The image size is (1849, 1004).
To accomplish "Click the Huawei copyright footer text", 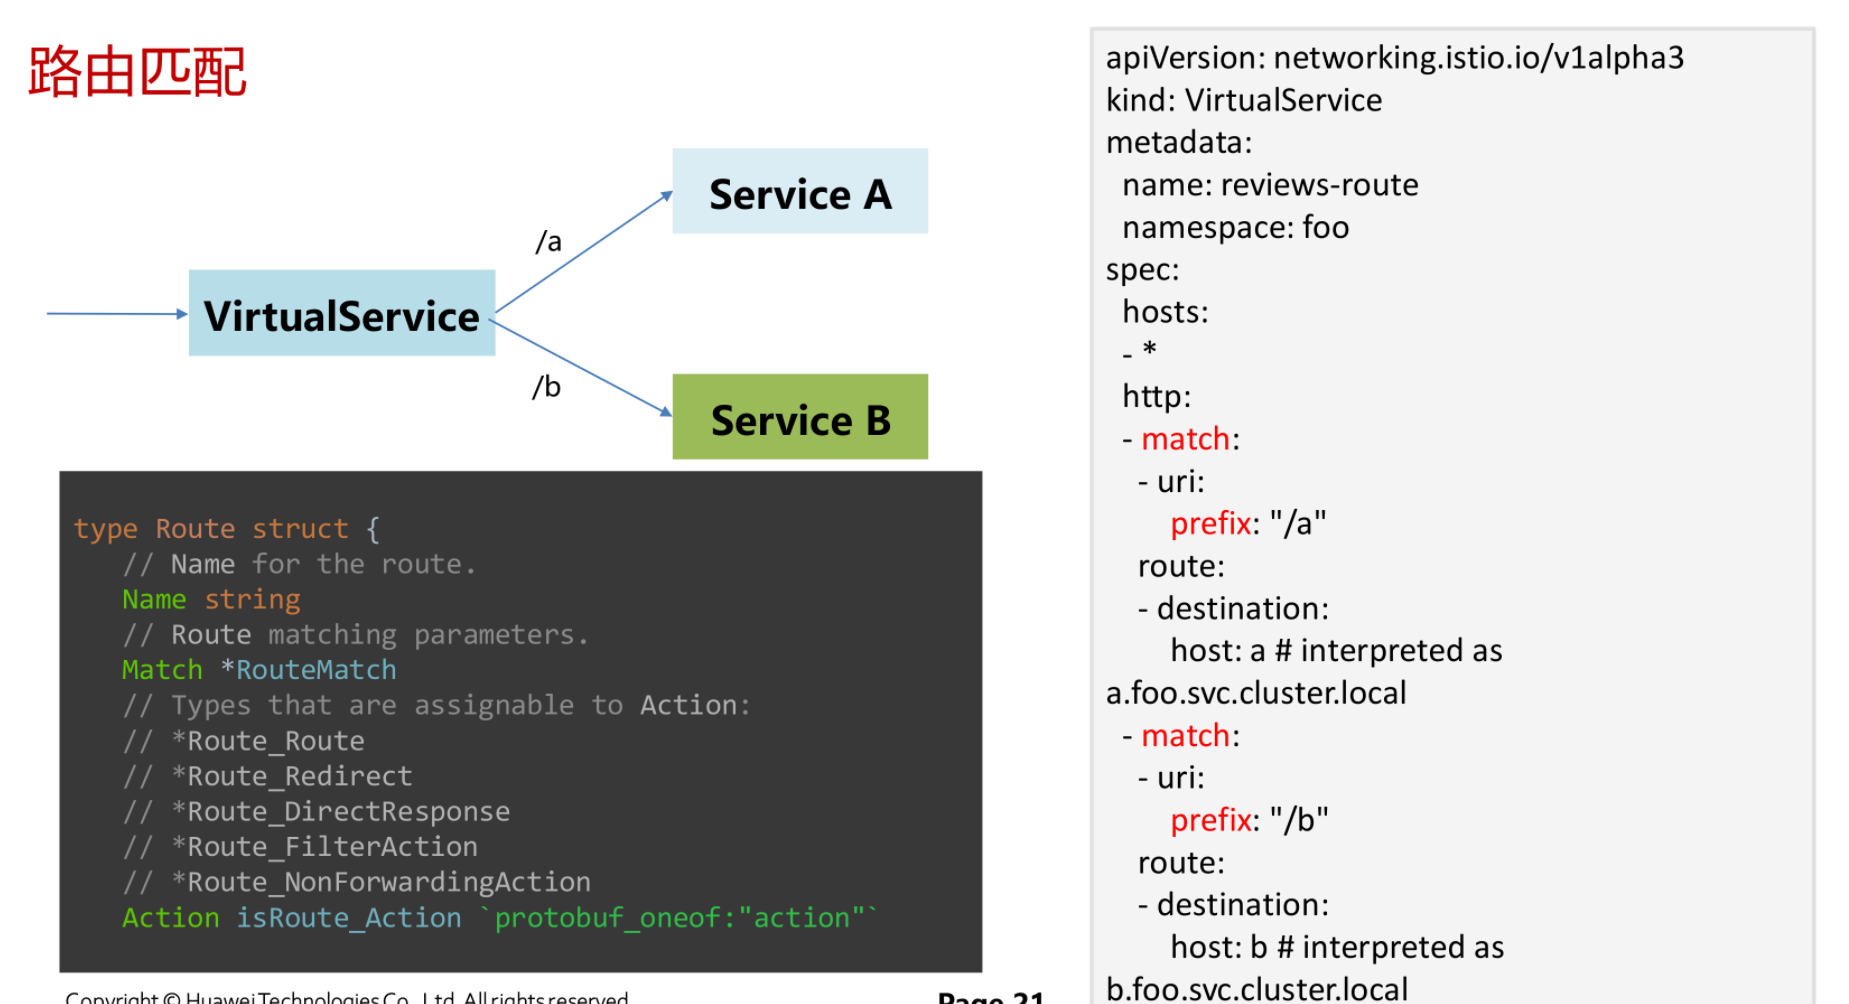I will pyautogui.click(x=347, y=997).
